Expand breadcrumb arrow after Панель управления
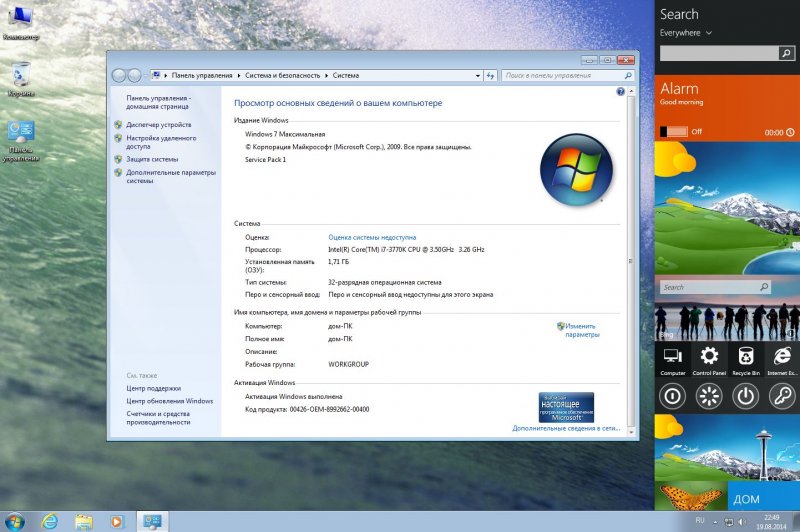 pos(239,75)
